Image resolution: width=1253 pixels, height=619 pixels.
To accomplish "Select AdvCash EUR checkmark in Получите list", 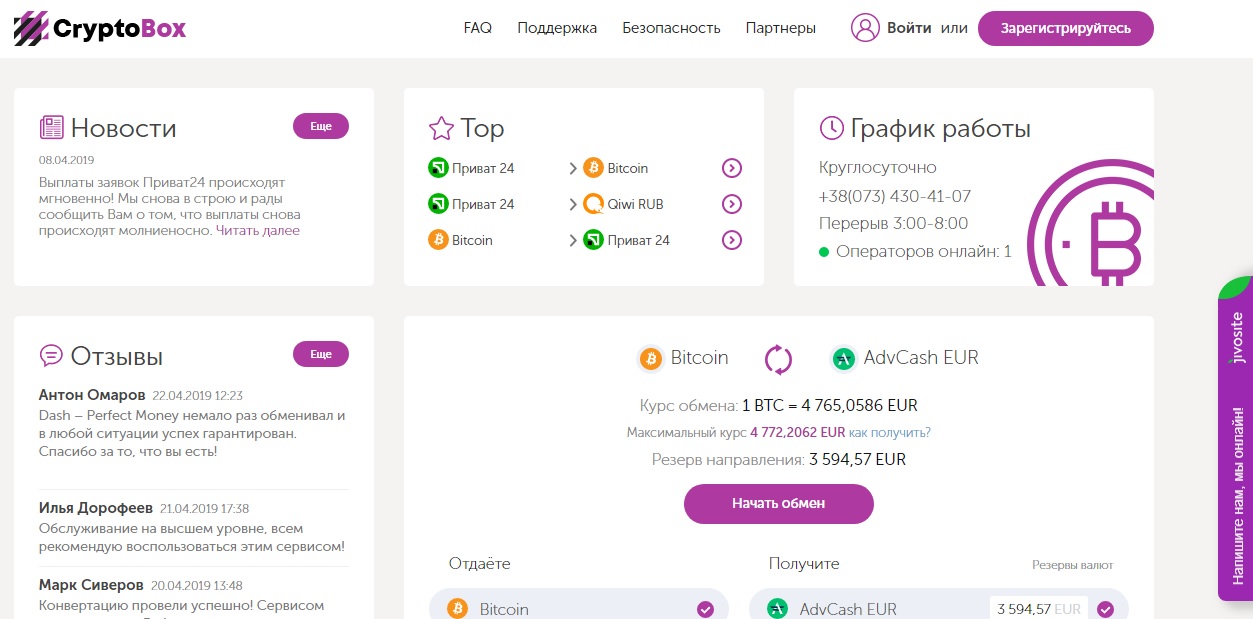I will tap(1105, 609).
